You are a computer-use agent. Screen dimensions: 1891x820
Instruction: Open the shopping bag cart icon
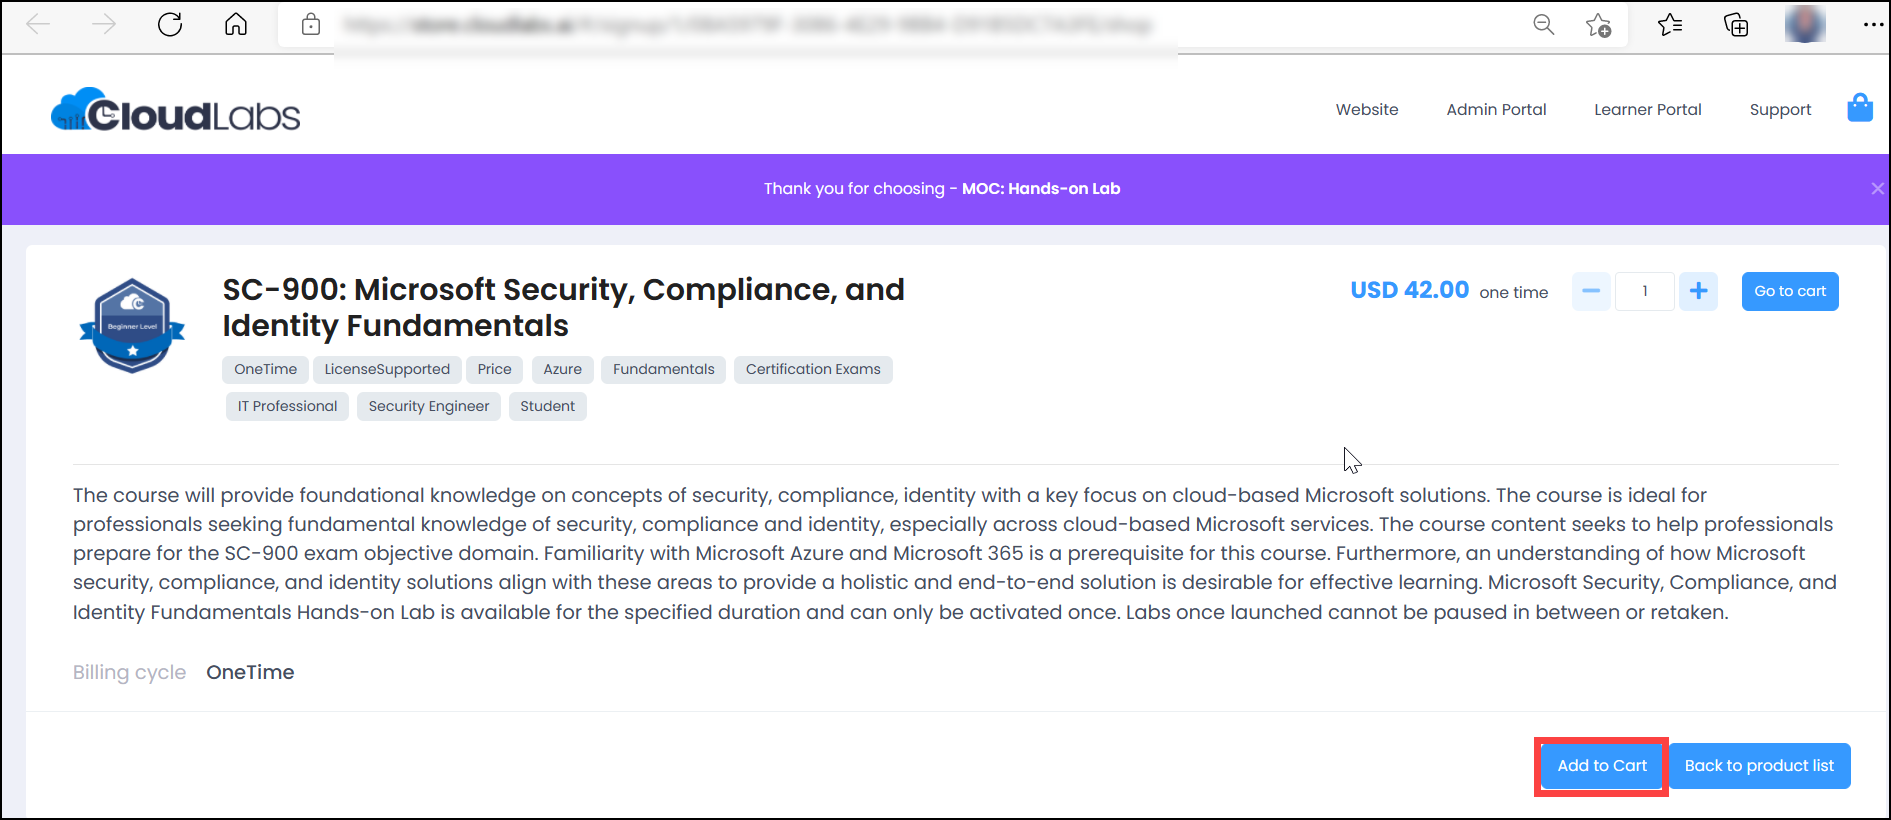click(x=1860, y=108)
